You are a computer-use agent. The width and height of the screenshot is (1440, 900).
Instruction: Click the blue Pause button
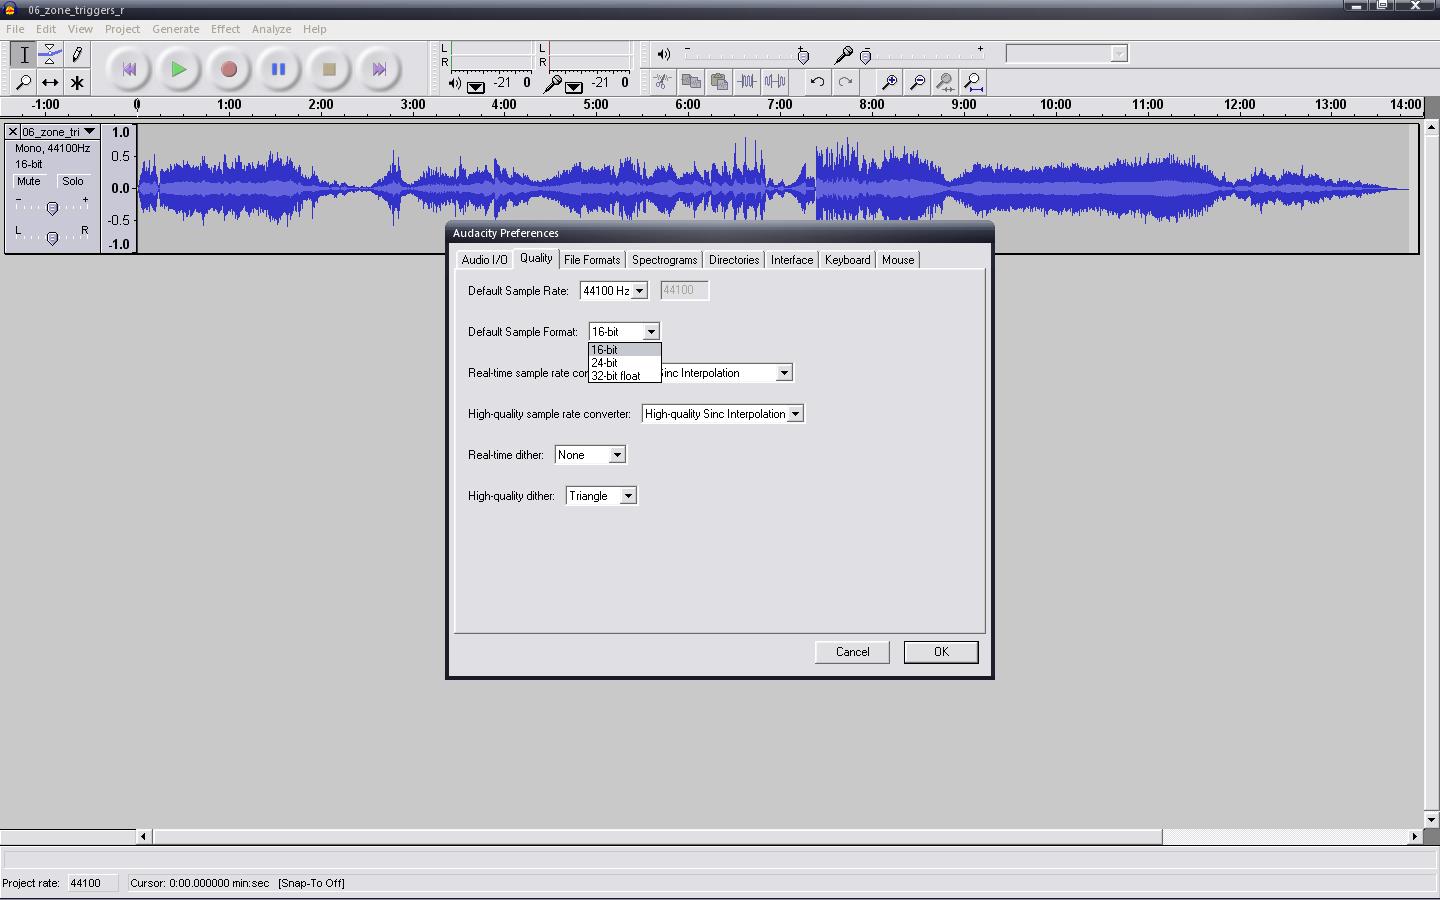(x=279, y=69)
